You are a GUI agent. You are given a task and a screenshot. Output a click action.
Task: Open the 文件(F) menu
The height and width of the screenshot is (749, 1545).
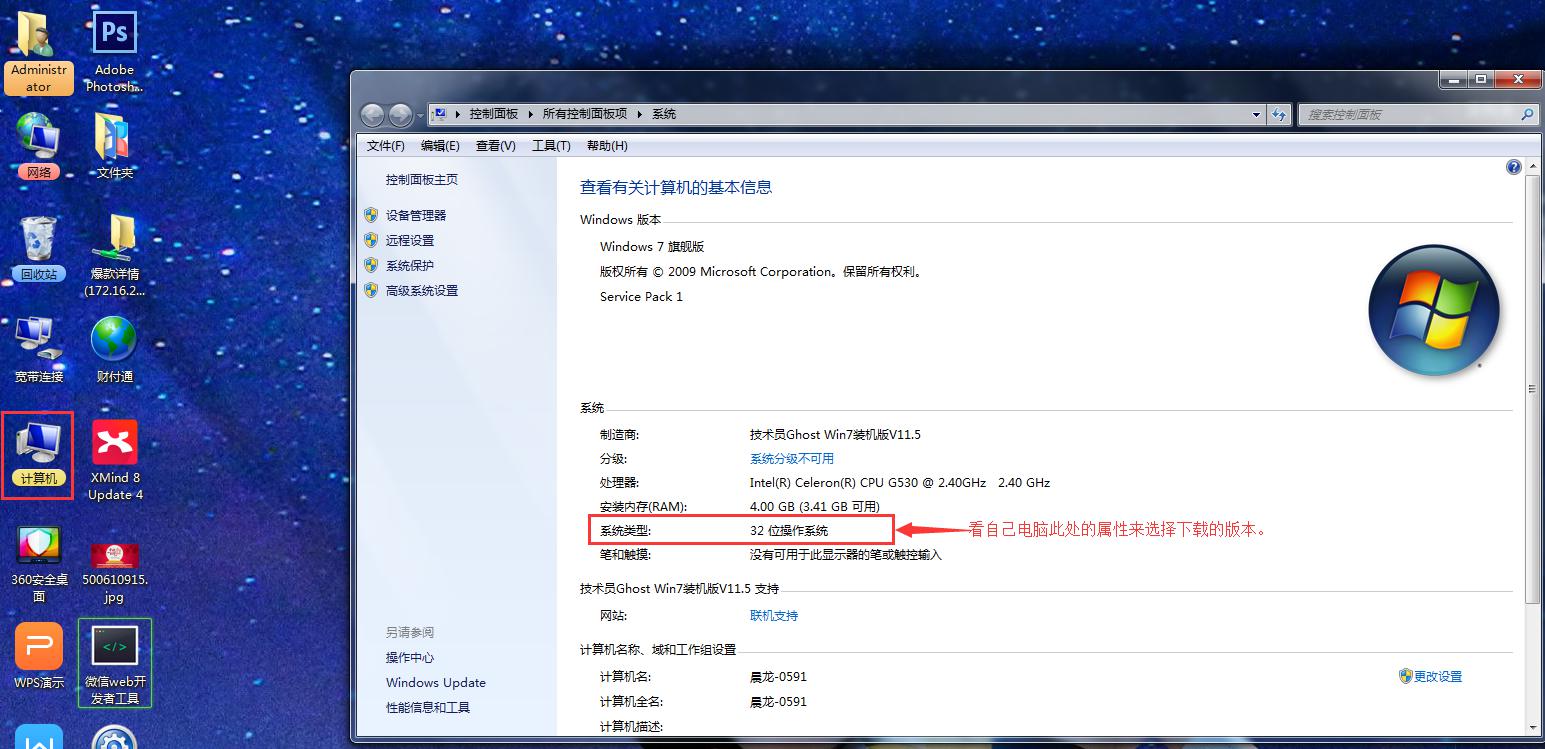[x=385, y=146]
